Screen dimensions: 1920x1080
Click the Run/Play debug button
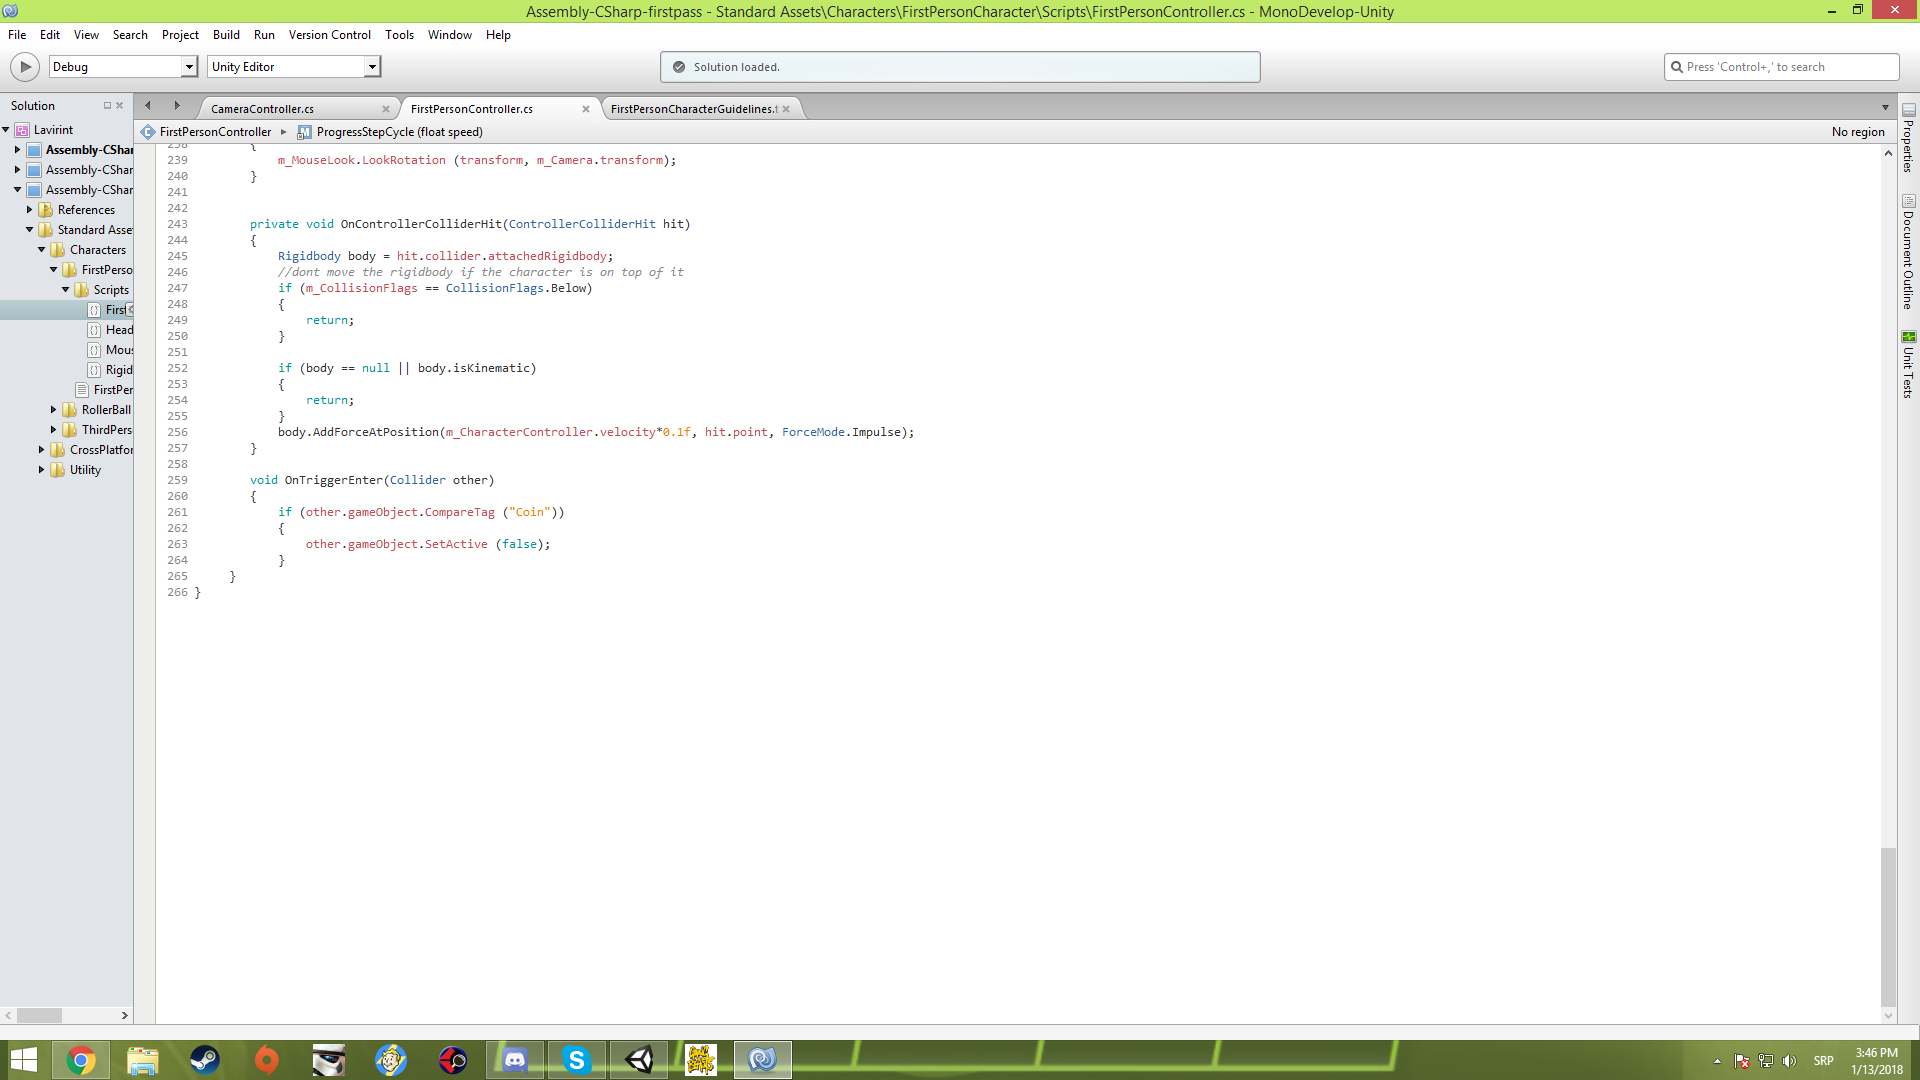(x=25, y=67)
